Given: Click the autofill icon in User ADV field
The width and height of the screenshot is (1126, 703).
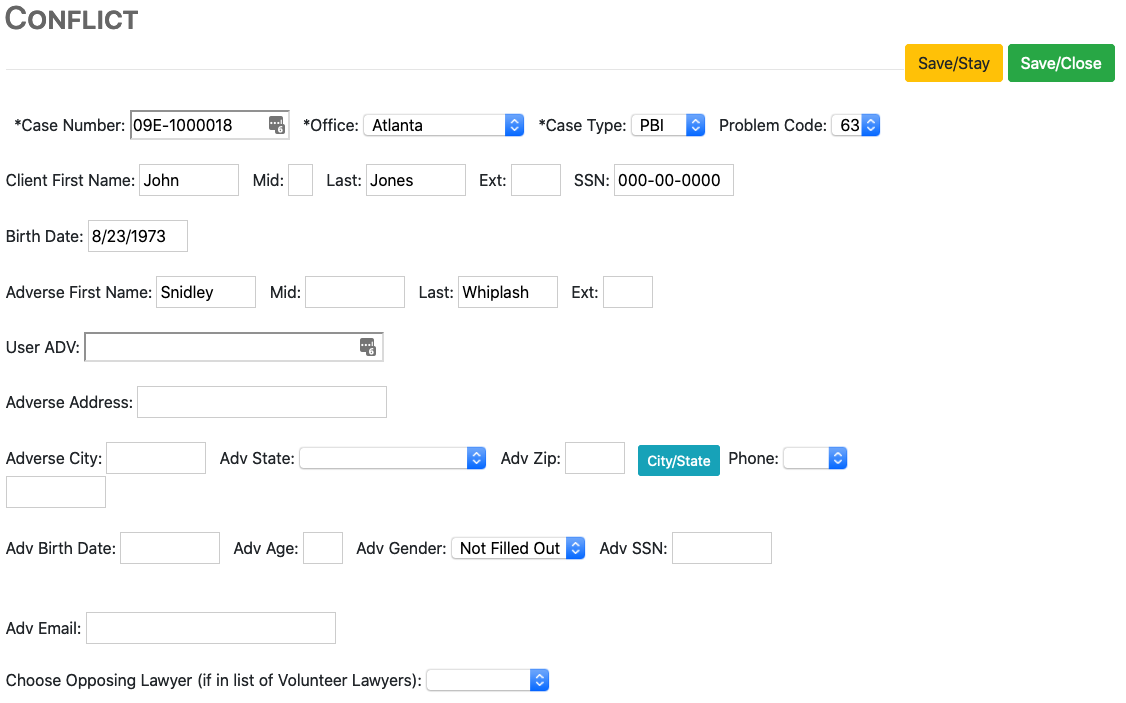Looking at the screenshot, I should 368,347.
